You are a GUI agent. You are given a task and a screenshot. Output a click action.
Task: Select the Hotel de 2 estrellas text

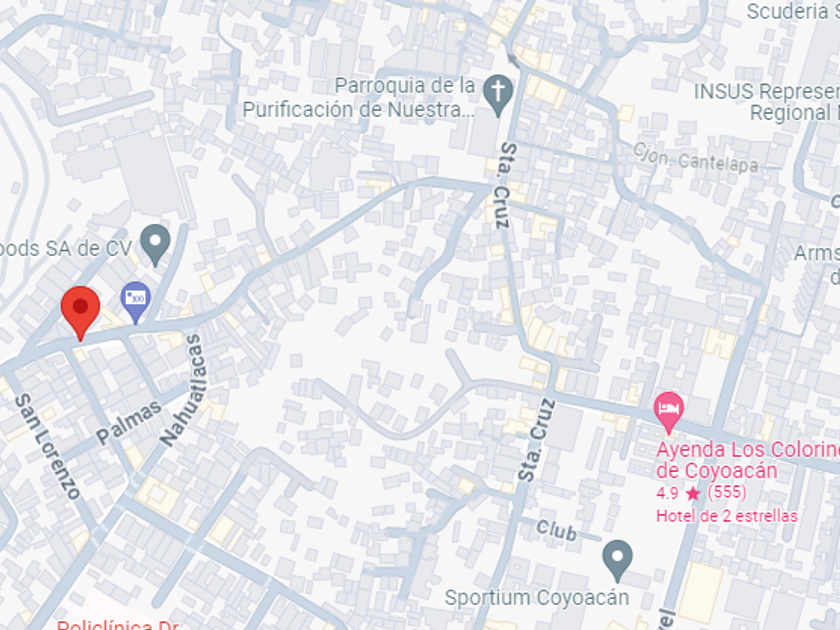[727, 516]
